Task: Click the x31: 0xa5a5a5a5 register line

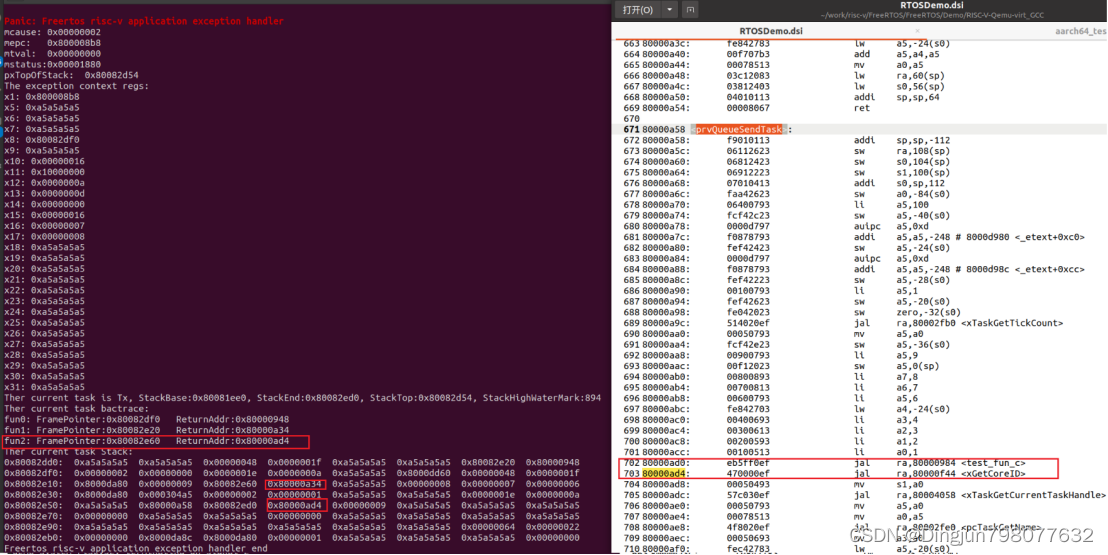Action: [x=45, y=387]
